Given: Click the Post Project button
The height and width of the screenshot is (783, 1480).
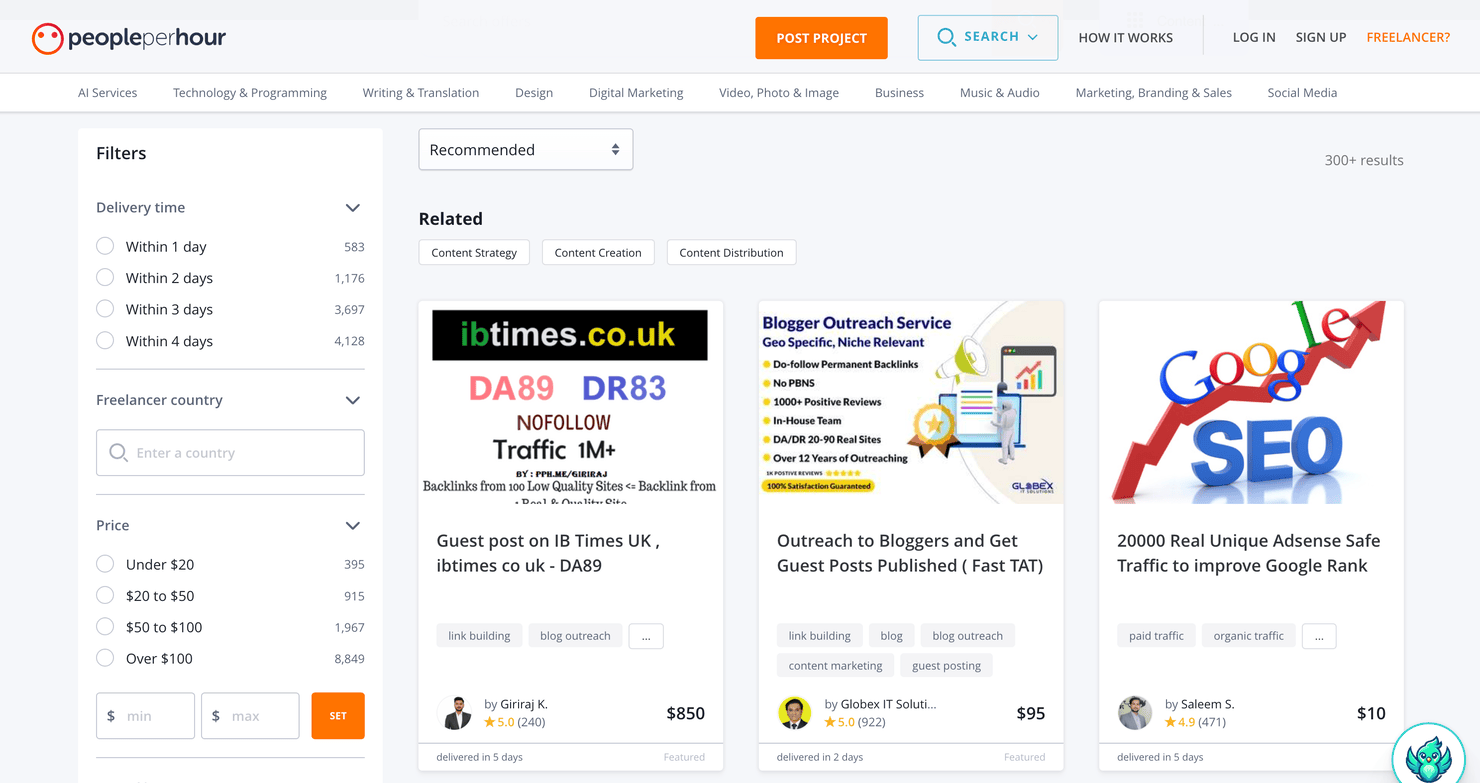Looking at the screenshot, I should pos(822,38).
